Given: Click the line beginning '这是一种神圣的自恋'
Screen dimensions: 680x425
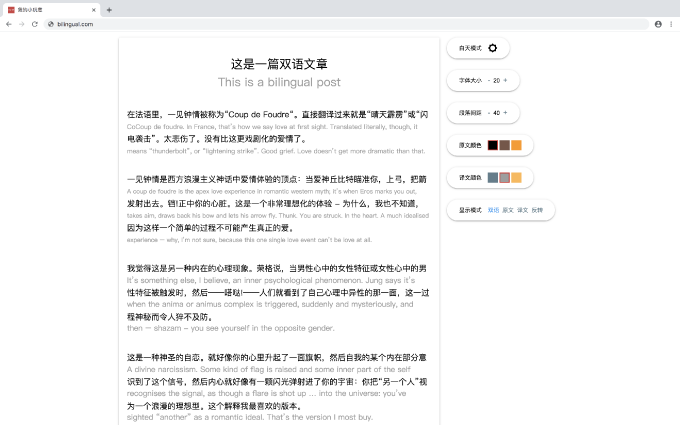Looking at the screenshot, I should pos(277,358).
